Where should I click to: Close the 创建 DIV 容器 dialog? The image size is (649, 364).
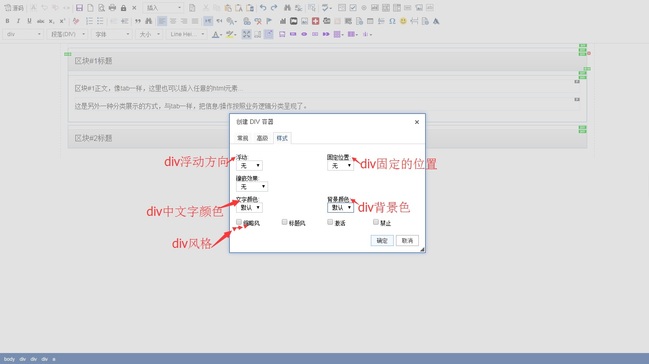[417, 122]
